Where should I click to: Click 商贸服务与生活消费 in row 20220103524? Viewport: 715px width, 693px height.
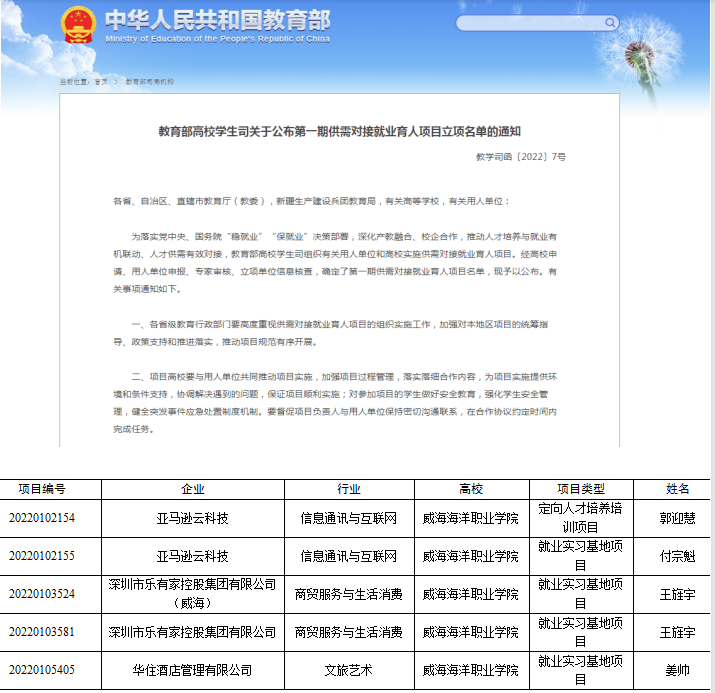(x=349, y=594)
